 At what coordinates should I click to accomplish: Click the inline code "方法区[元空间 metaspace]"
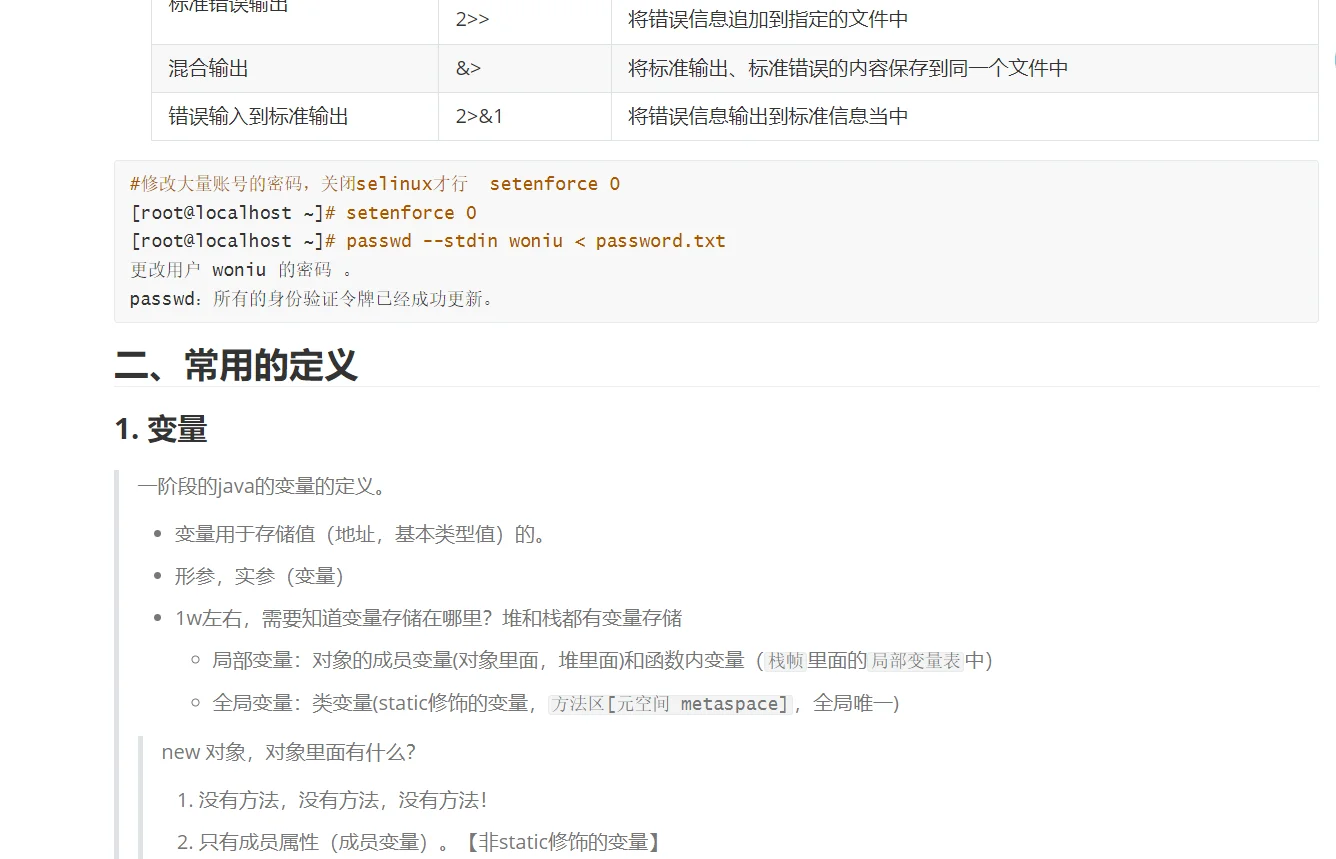coord(671,704)
